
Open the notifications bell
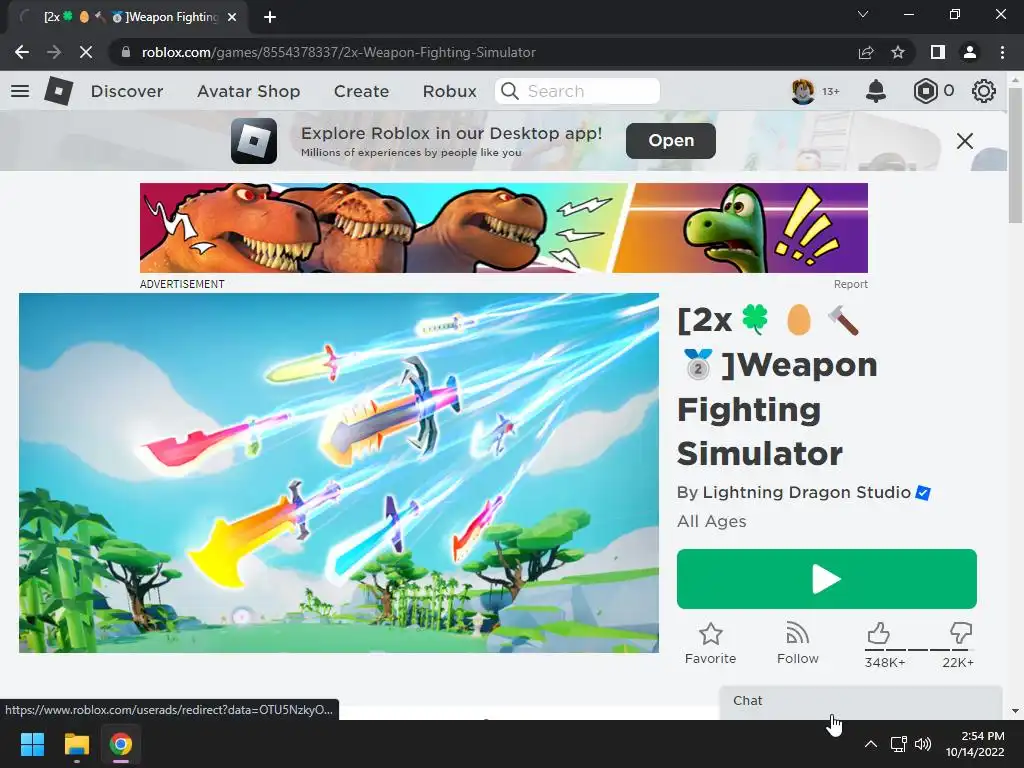pos(876,91)
